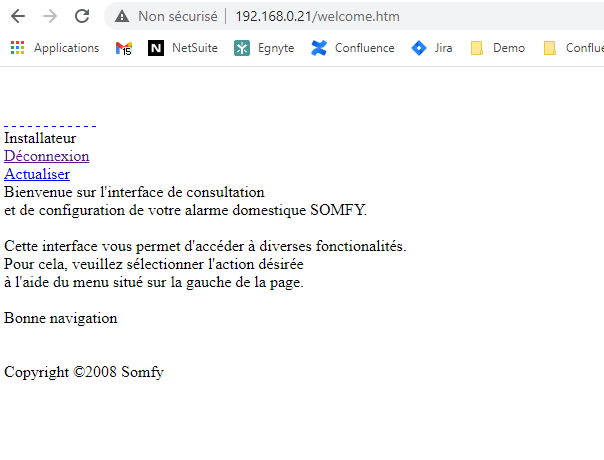Open the Jira bookmark icon
The height and width of the screenshot is (460, 604).
coord(419,48)
